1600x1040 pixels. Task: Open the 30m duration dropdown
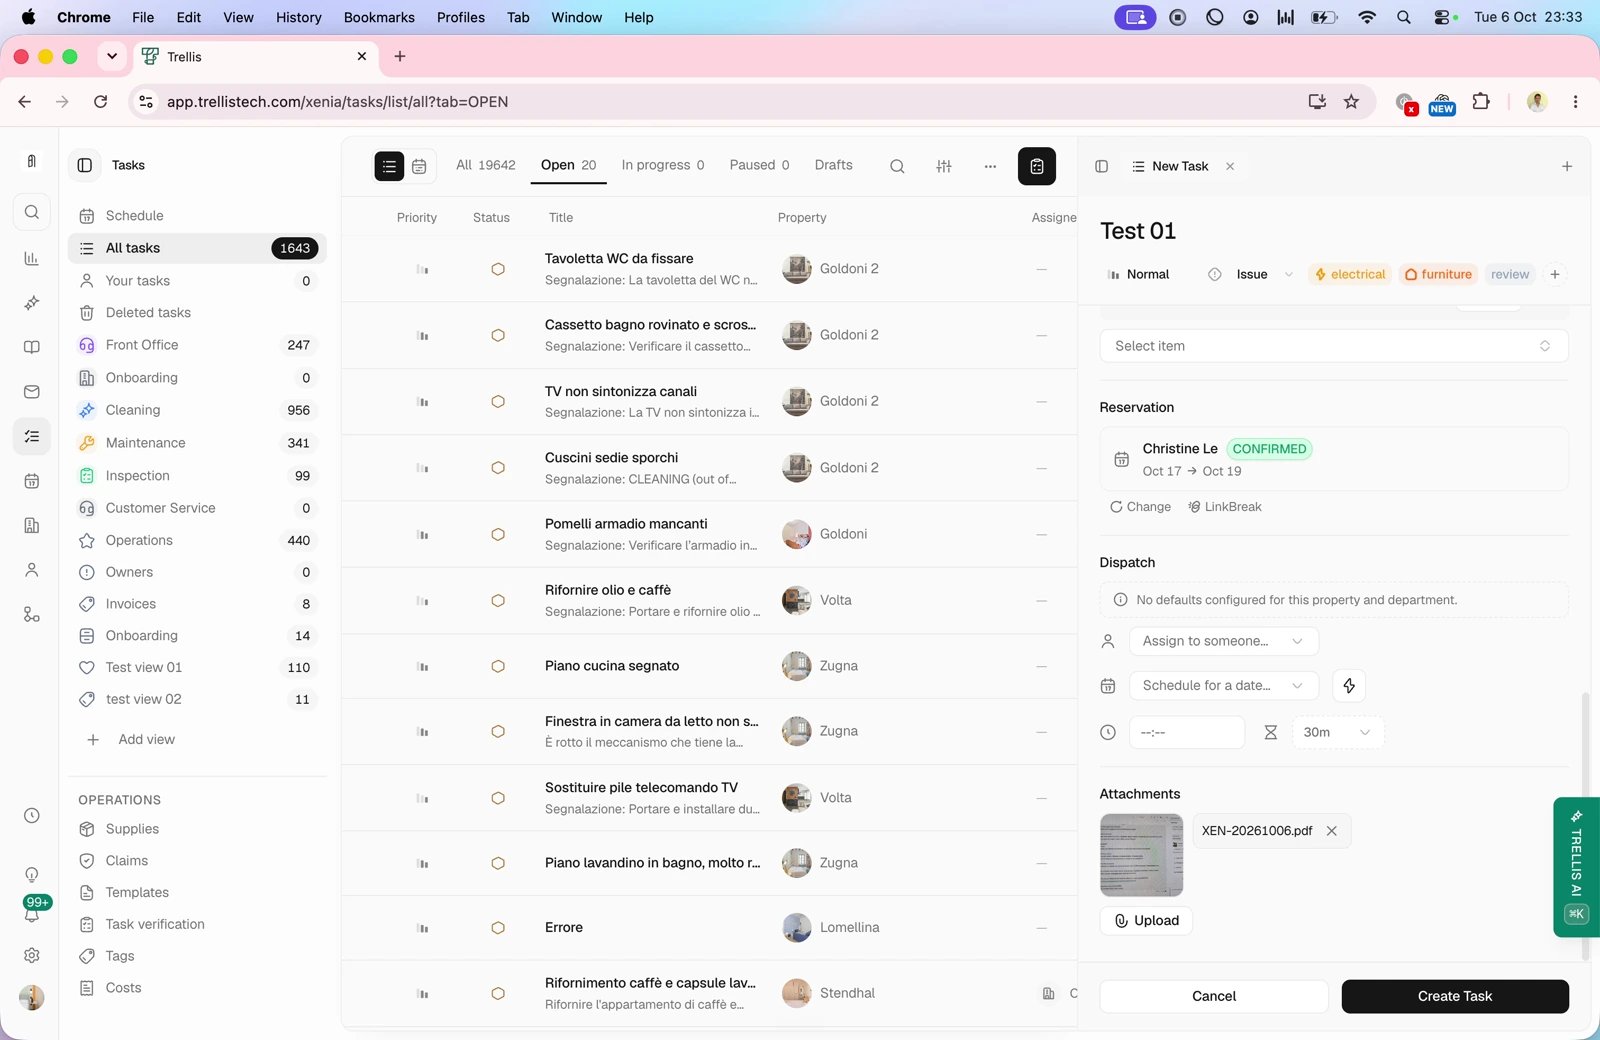tap(1337, 732)
